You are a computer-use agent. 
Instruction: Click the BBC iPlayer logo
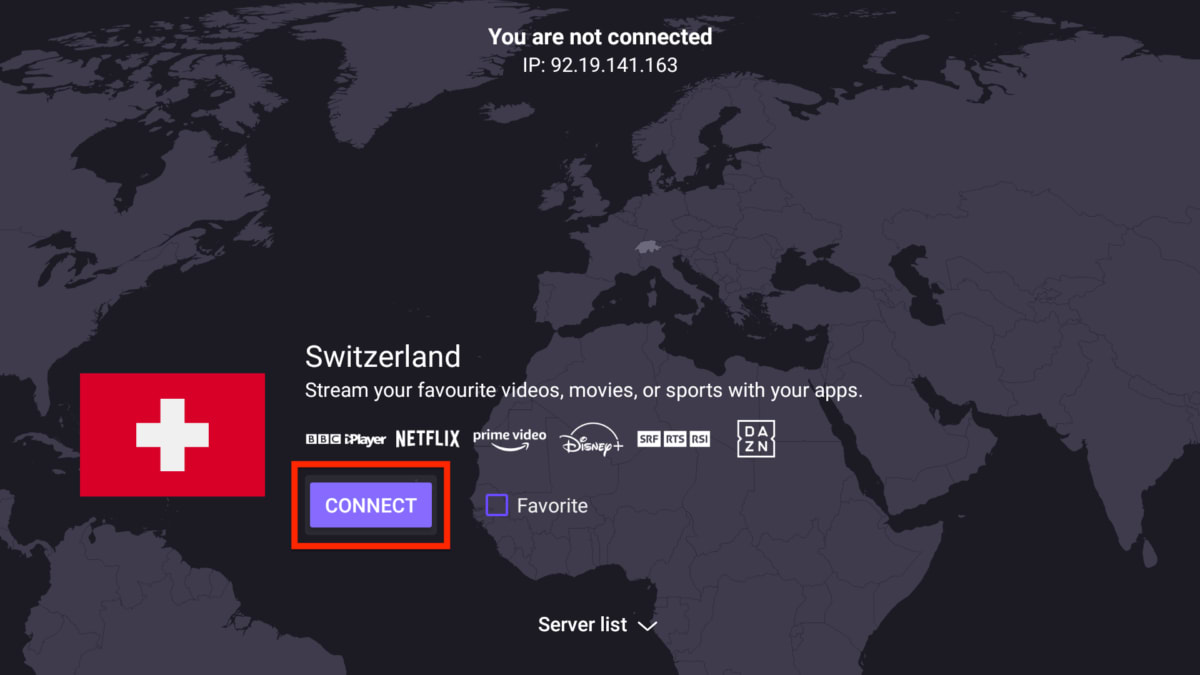(x=345, y=439)
